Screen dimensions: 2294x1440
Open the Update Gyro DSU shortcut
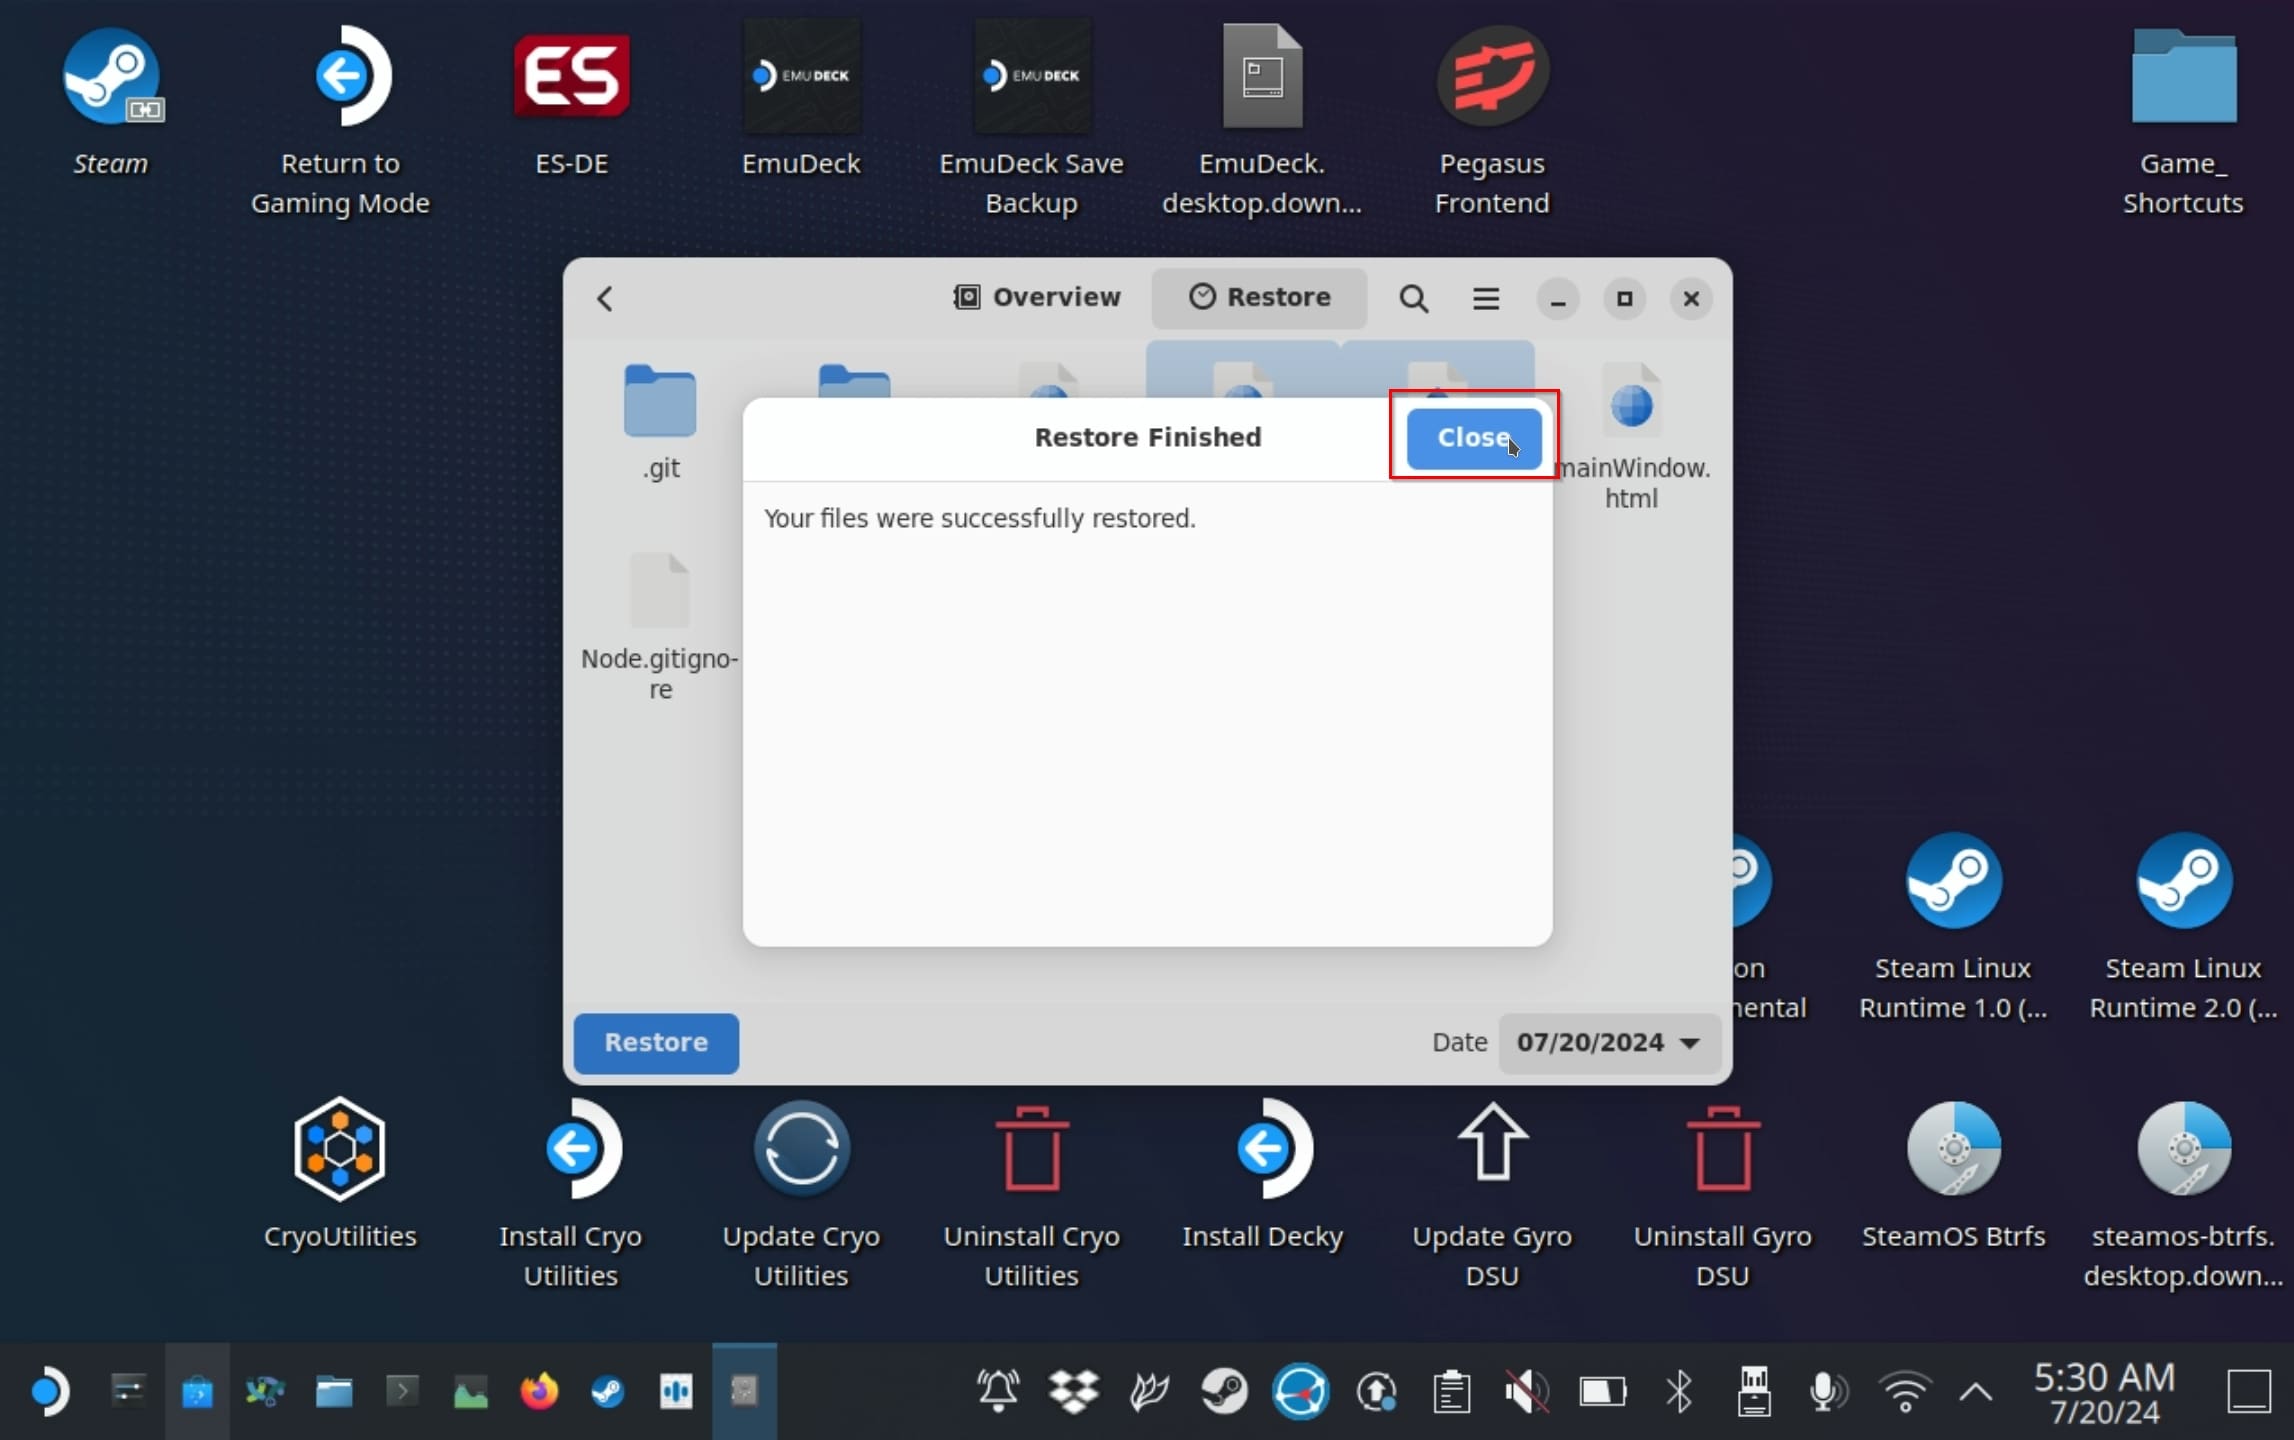pos(1492,1194)
